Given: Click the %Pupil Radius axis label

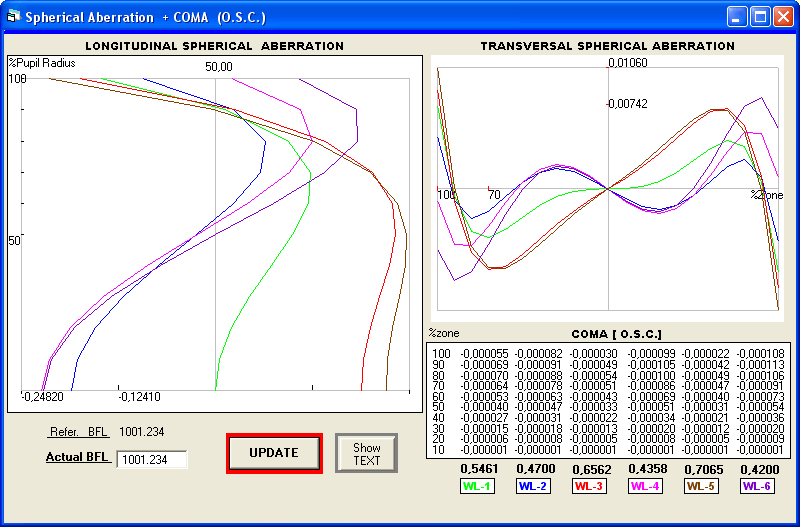Looking at the screenshot, I should (42, 63).
